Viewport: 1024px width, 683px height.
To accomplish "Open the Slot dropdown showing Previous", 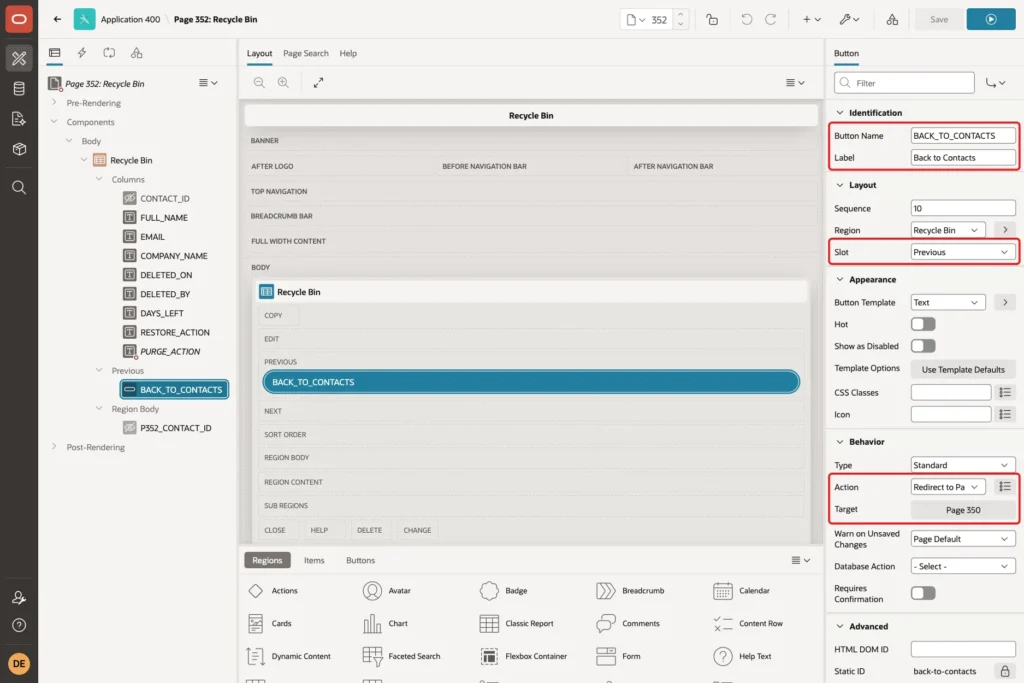I will (x=963, y=252).
